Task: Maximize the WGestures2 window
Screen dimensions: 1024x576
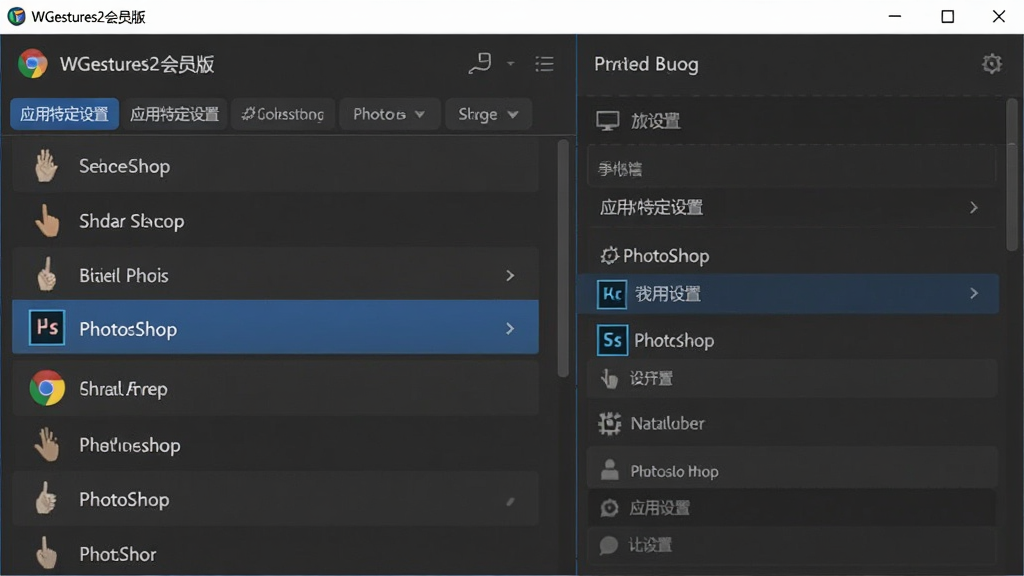Action: click(x=948, y=16)
